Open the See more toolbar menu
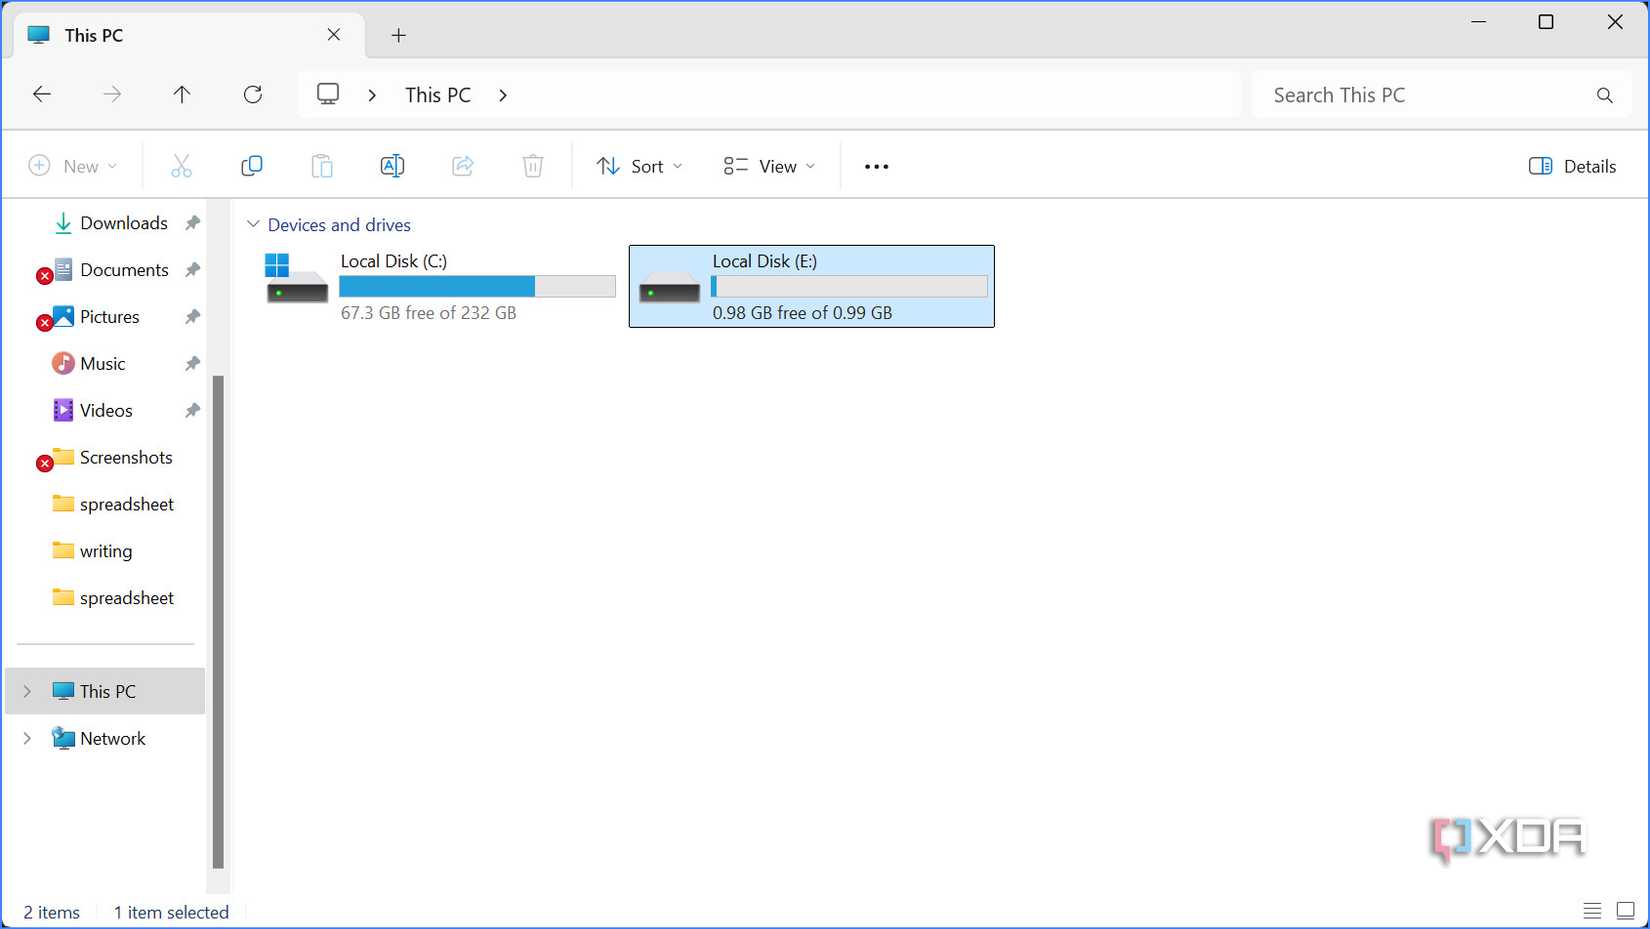Screen dimensions: 1650x929 point(875,165)
